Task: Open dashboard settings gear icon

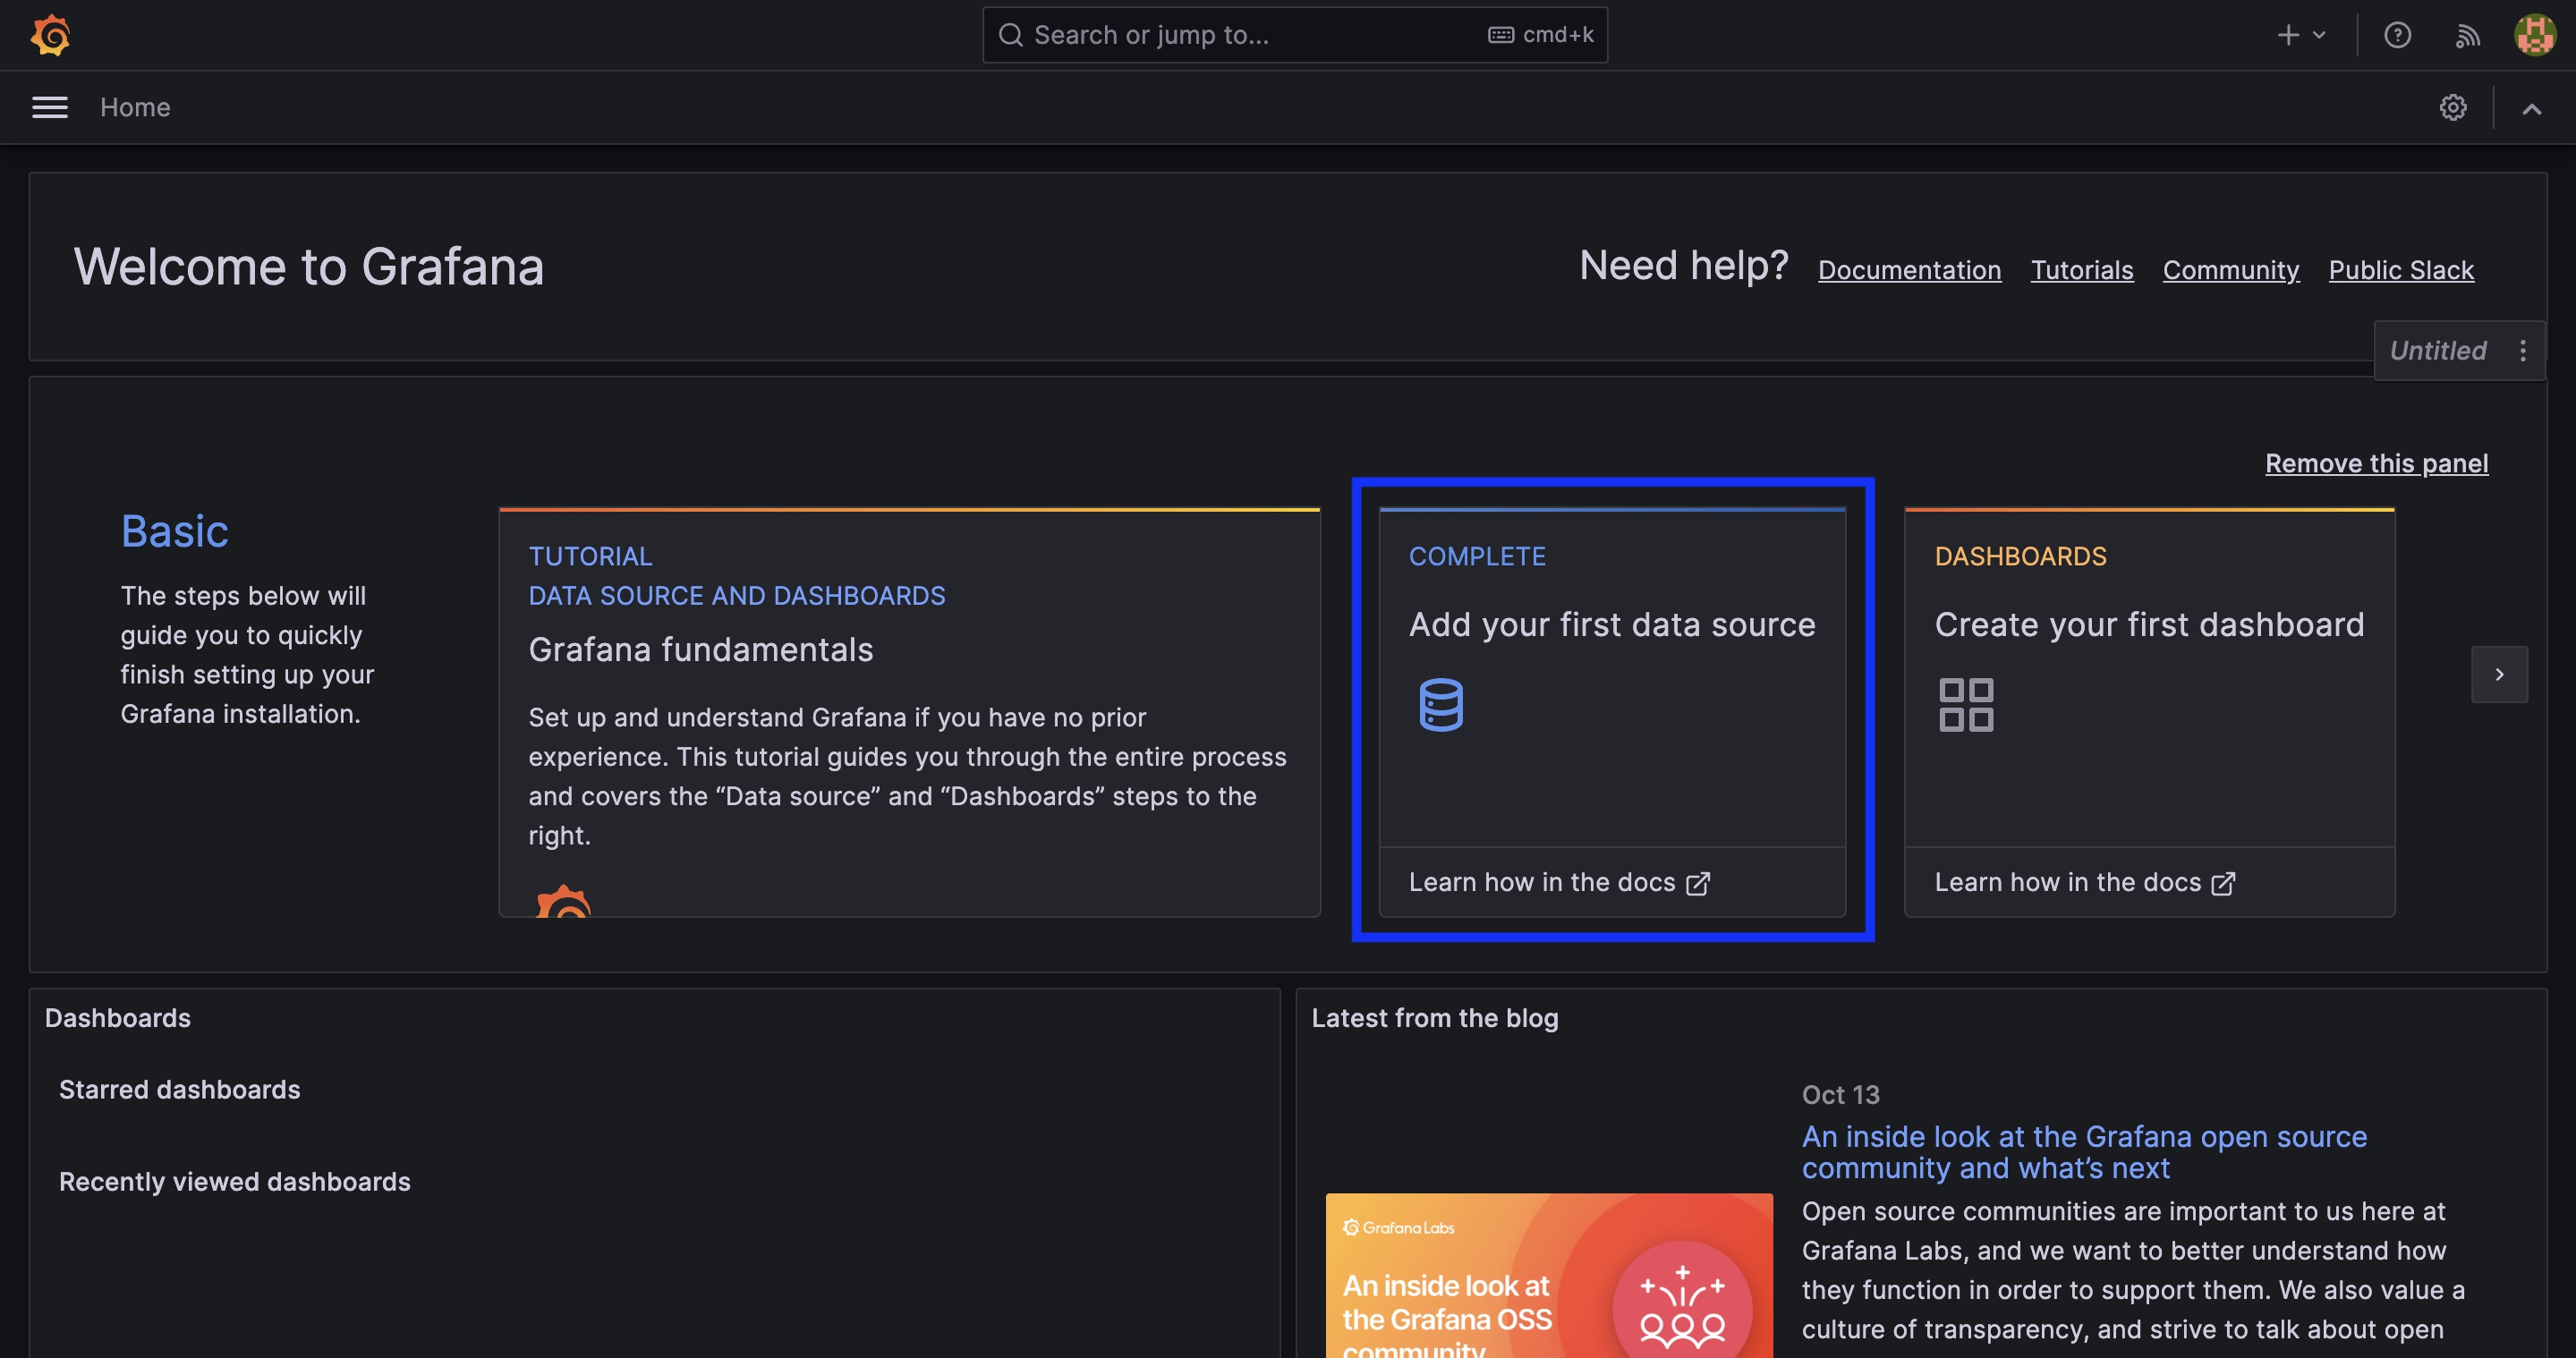Action: [x=2452, y=107]
